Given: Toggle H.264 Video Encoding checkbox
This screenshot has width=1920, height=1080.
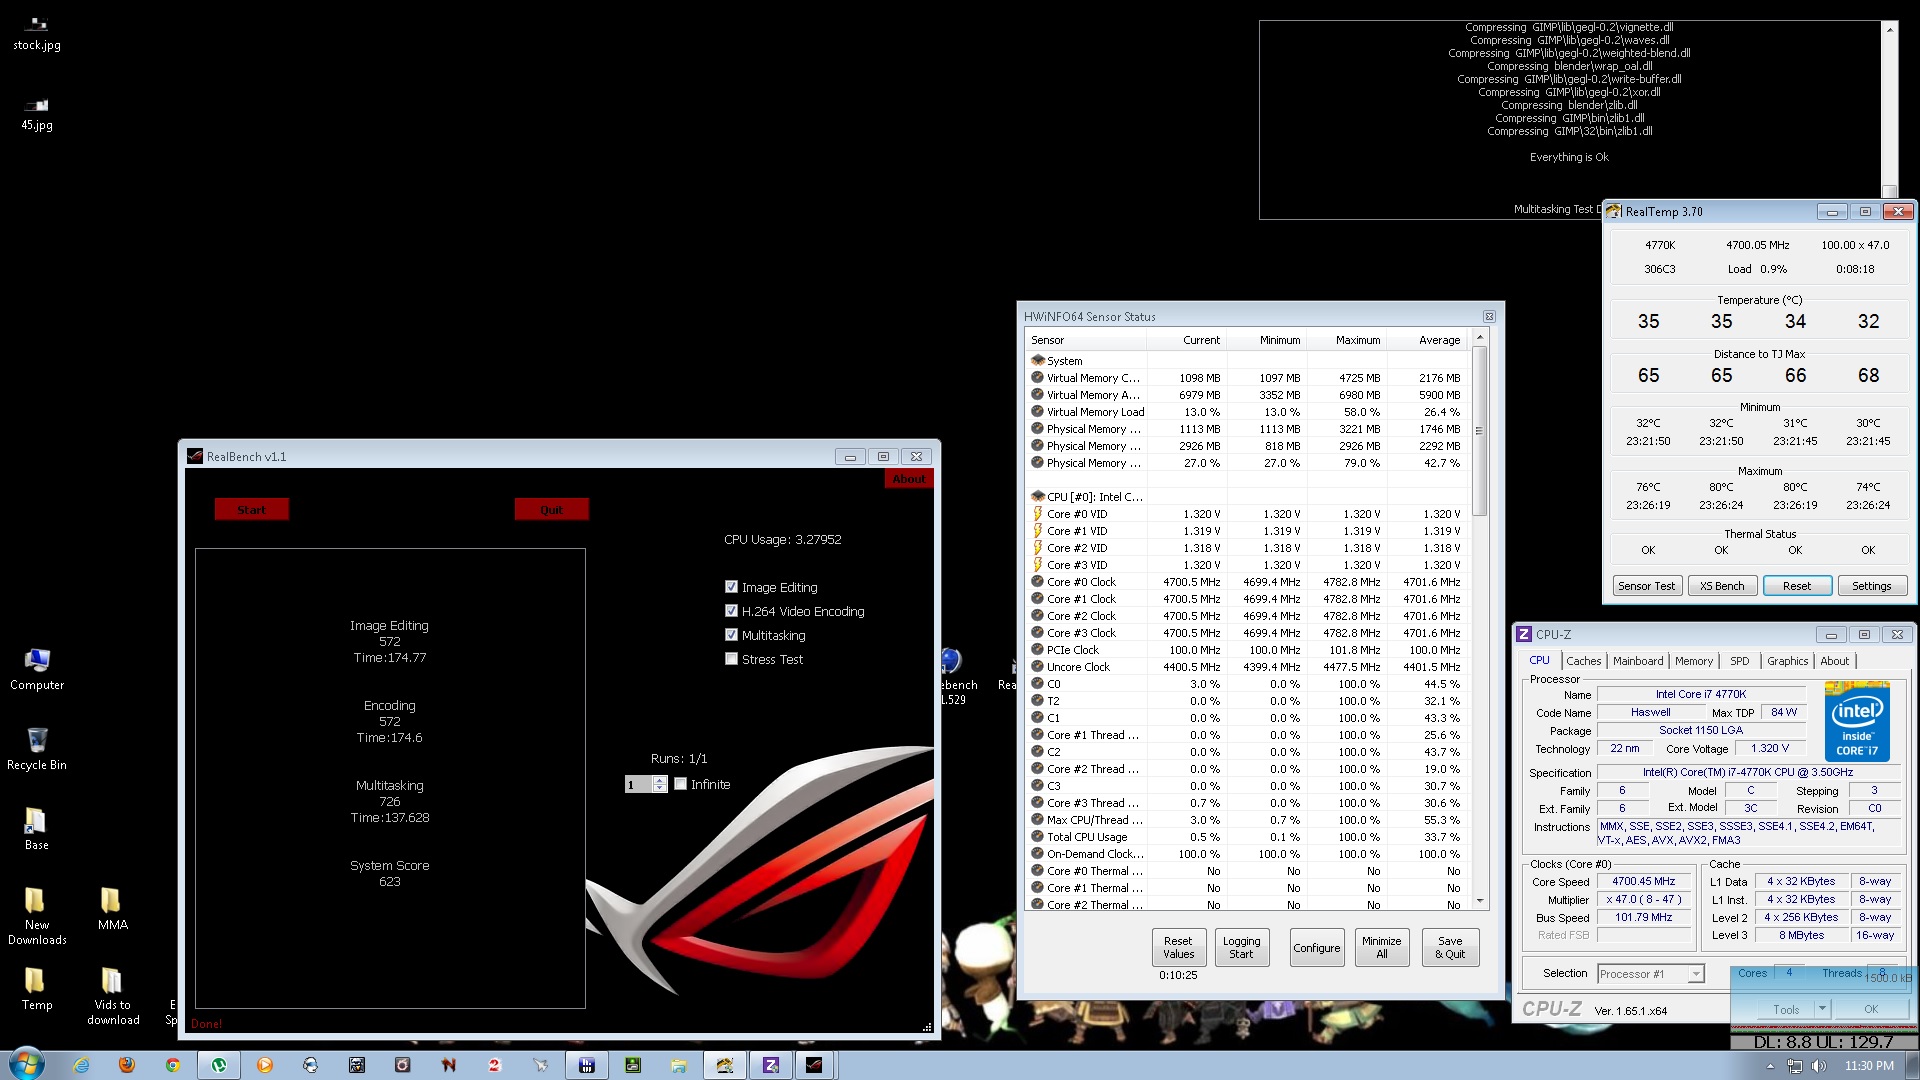Looking at the screenshot, I should 731,611.
